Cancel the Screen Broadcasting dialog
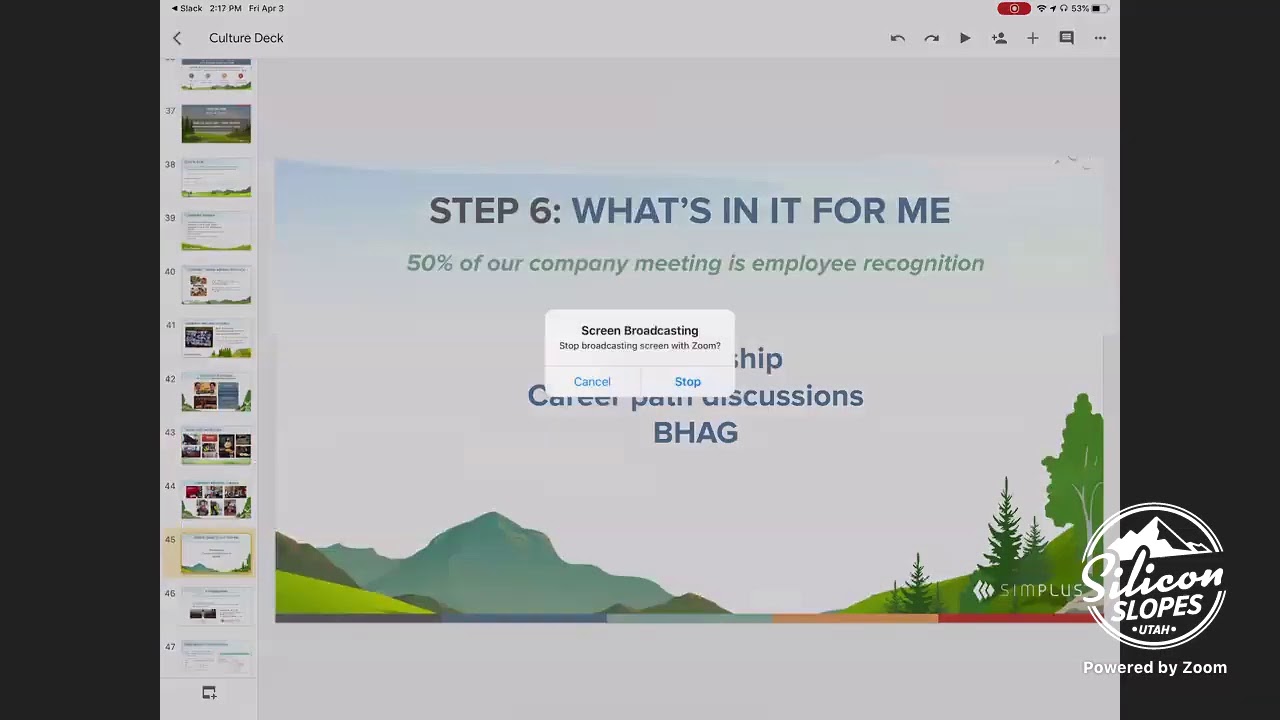Screen dimensions: 1280x720 [592, 381]
